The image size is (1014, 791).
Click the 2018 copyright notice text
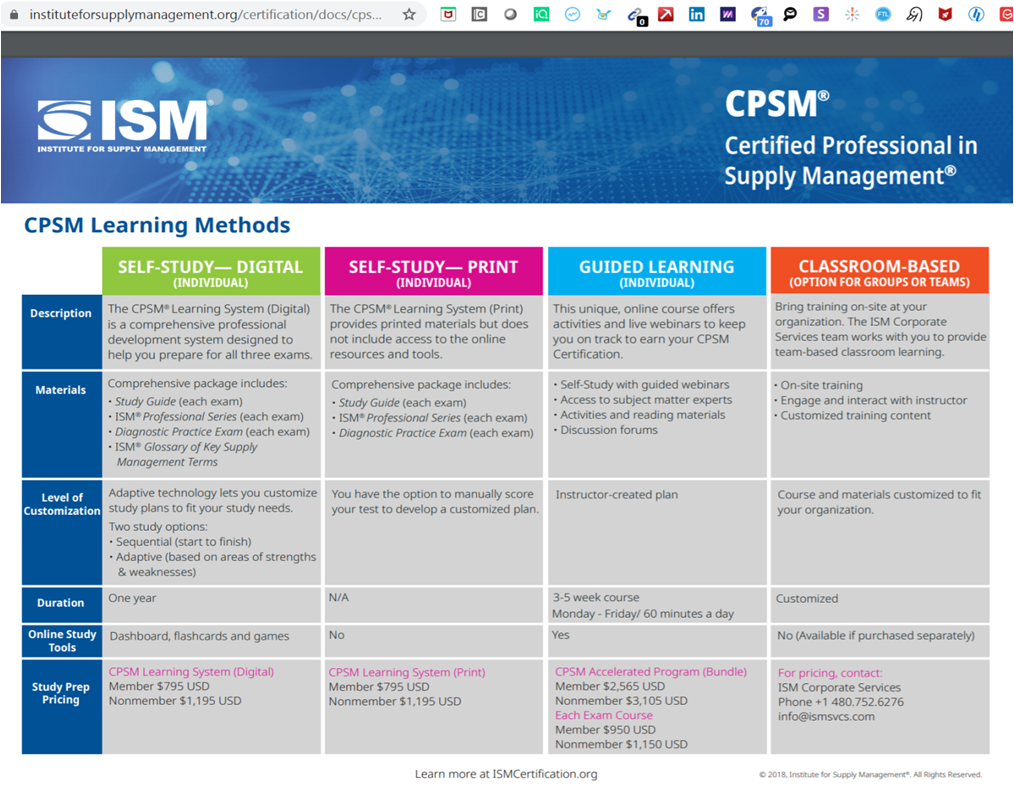(x=870, y=775)
